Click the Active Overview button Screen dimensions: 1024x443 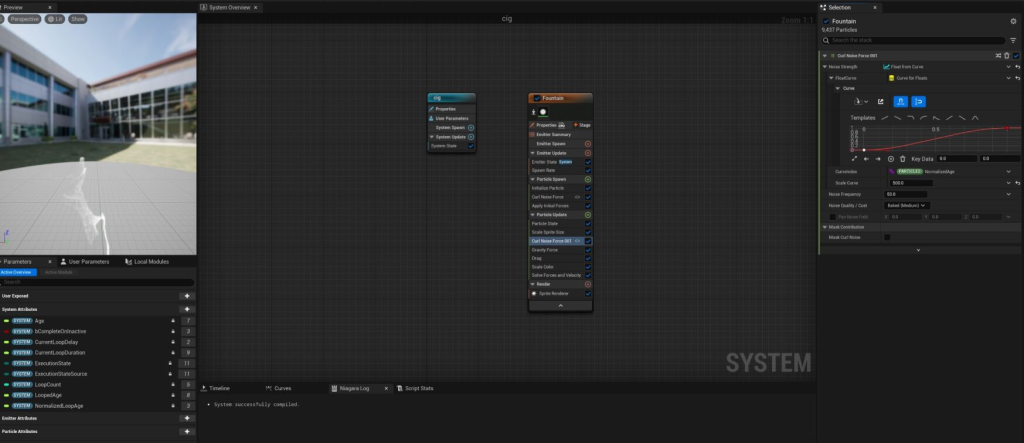(x=18, y=272)
